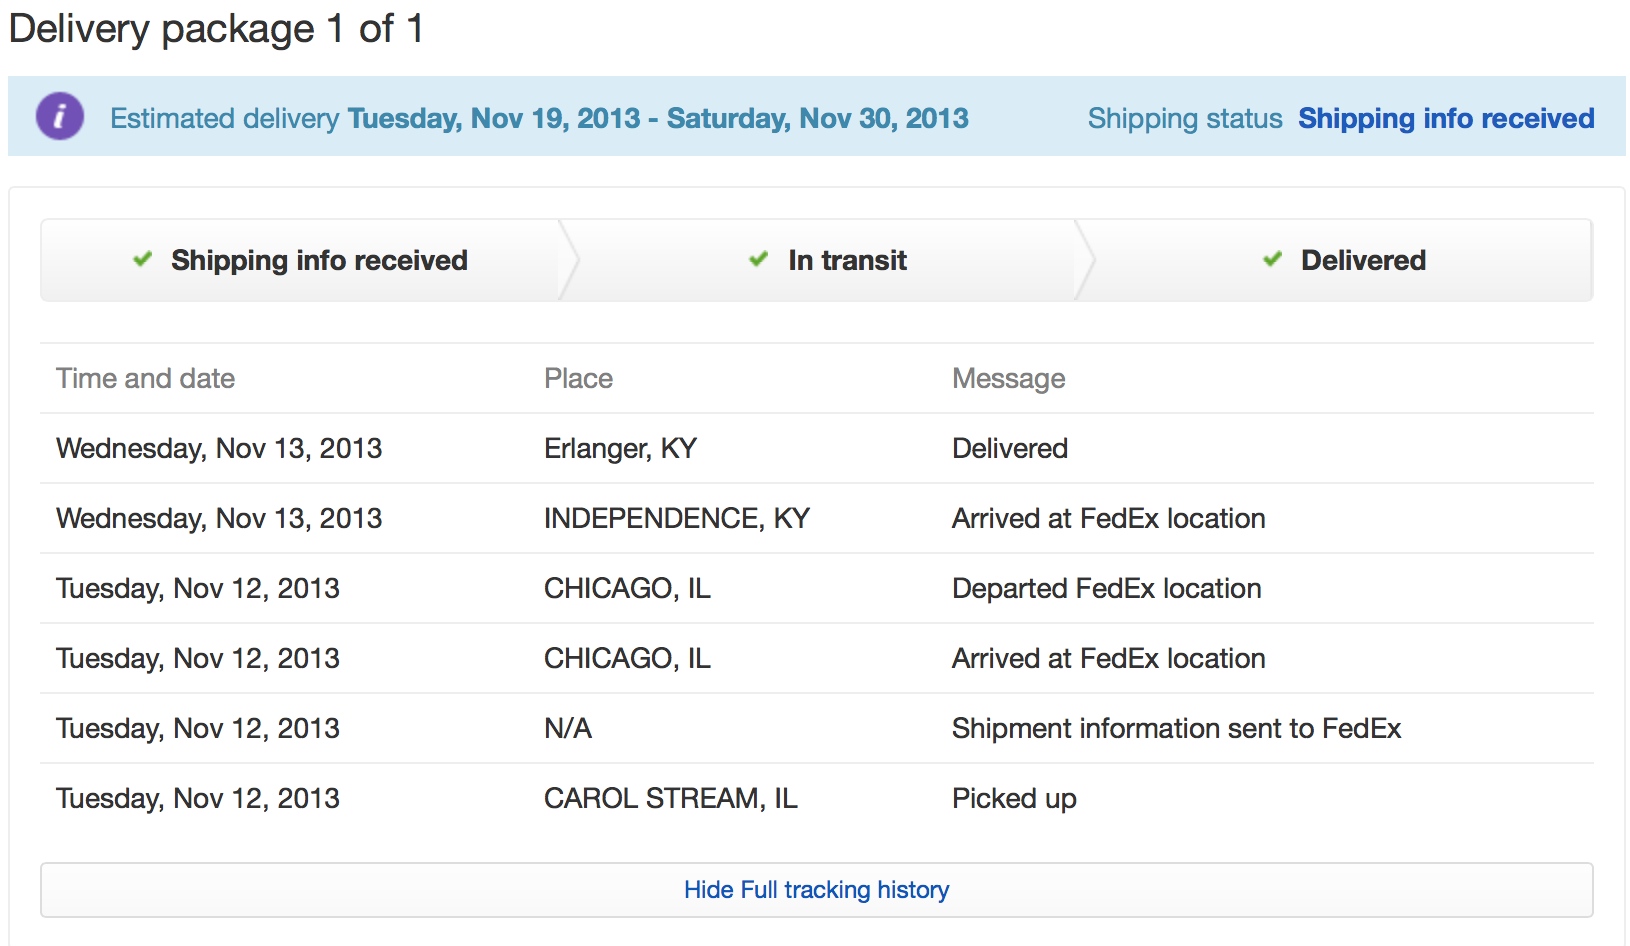Collapse with Hide Full tracking history

[x=817, y=890]
